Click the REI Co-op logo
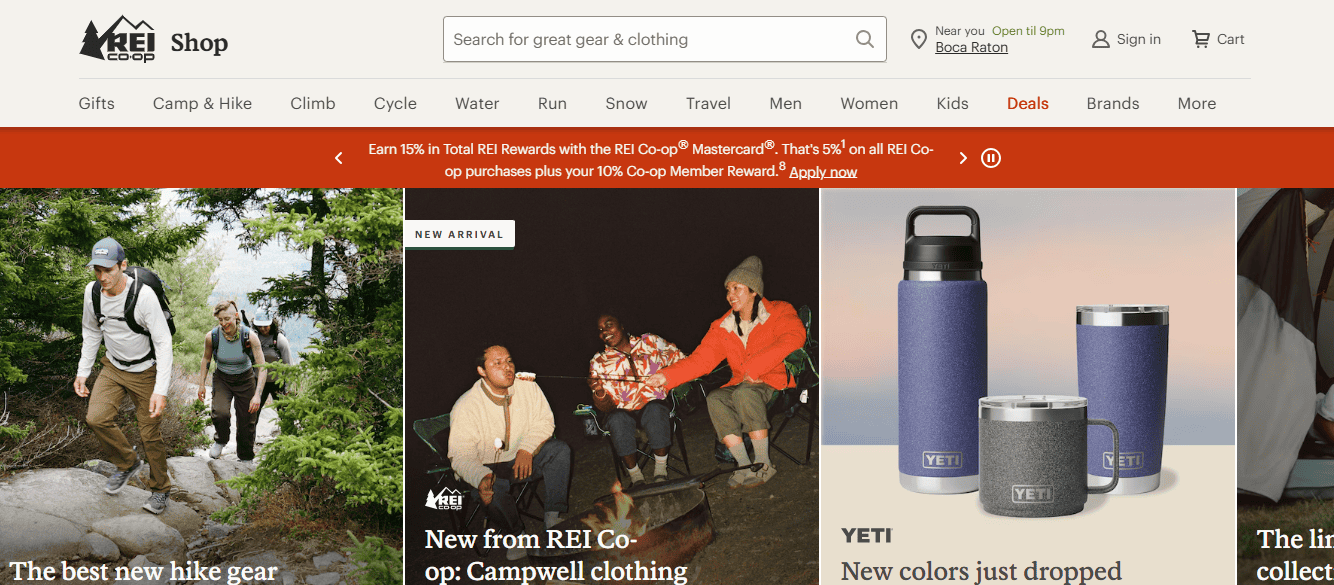 117,40
